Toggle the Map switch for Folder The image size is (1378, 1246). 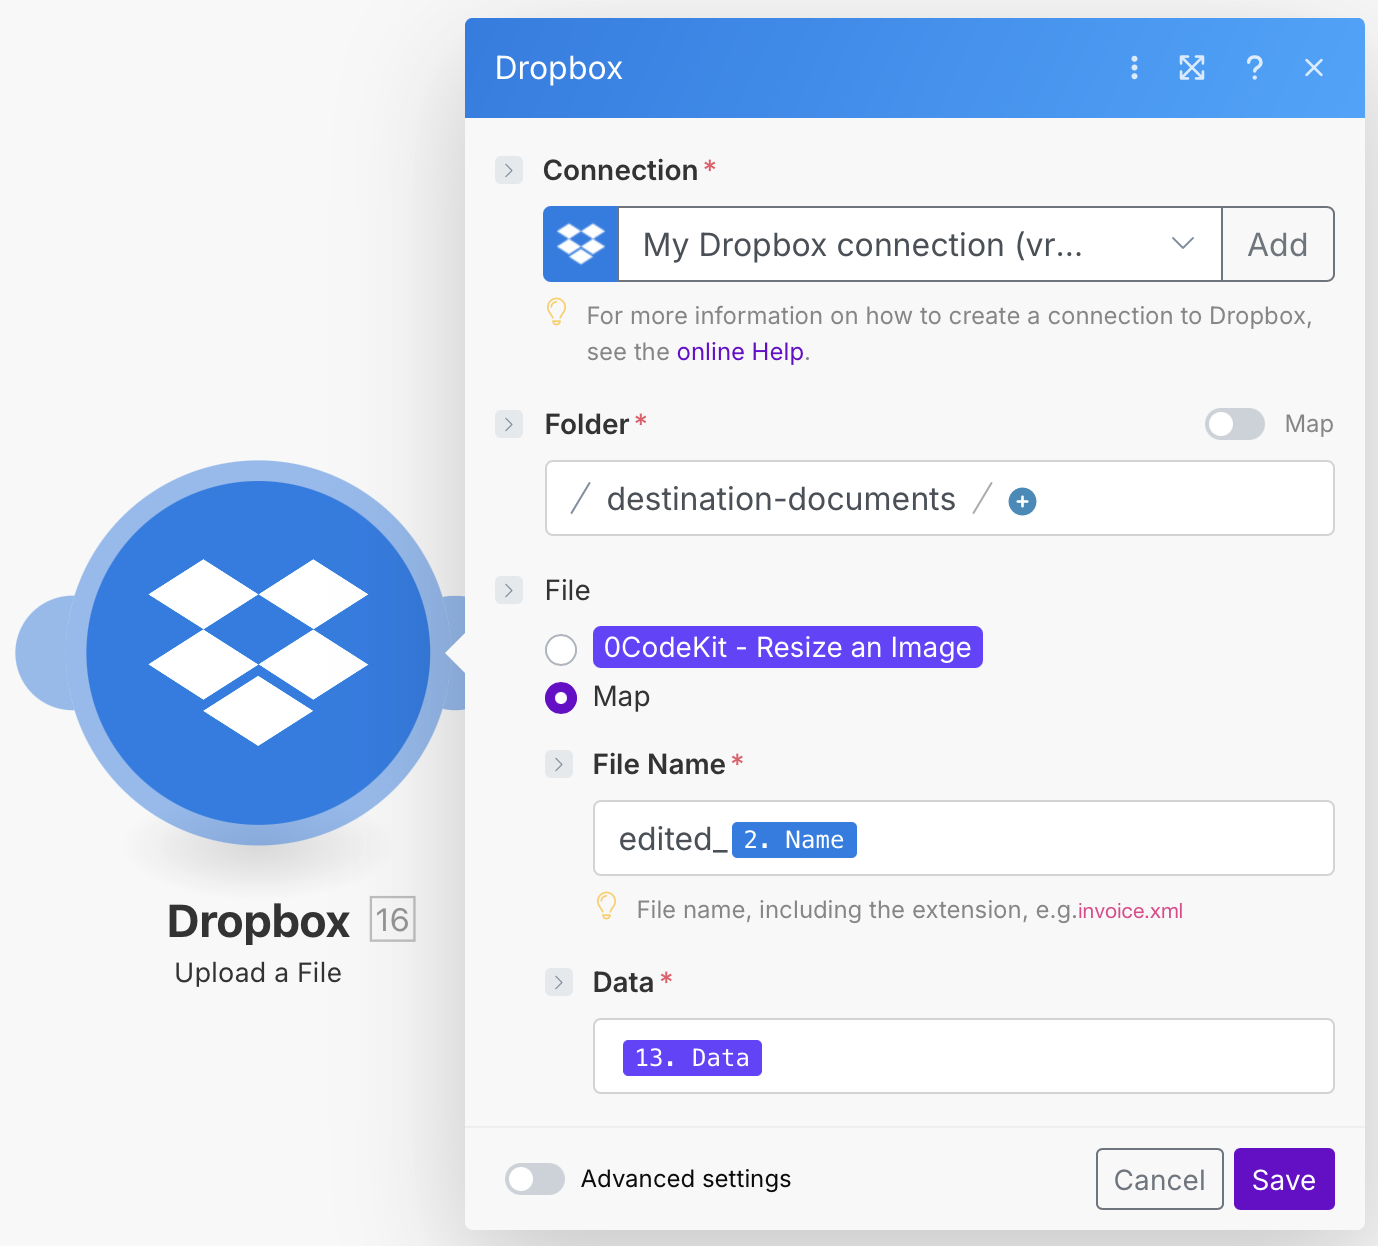pyautogui.click(x=1234, y=424)
